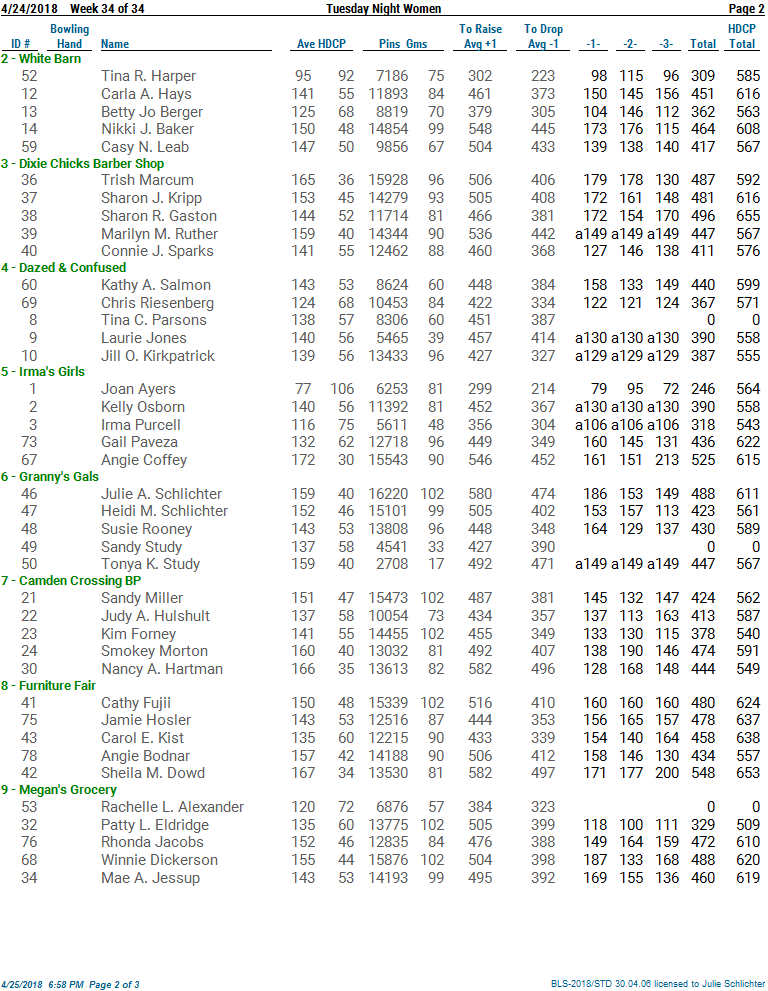Click the 'Tuesday Night Women' report title
Screen dimensions: 768x991
pyautogui.click(x=384, y=8)
